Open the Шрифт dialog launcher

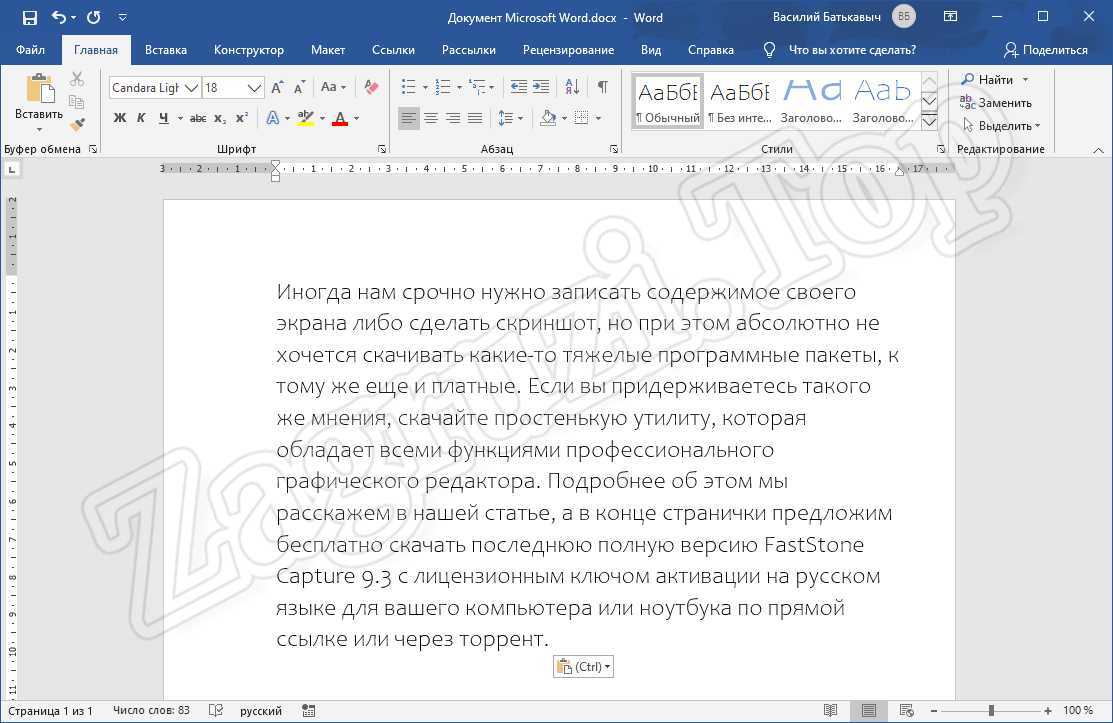click(382, 149)
